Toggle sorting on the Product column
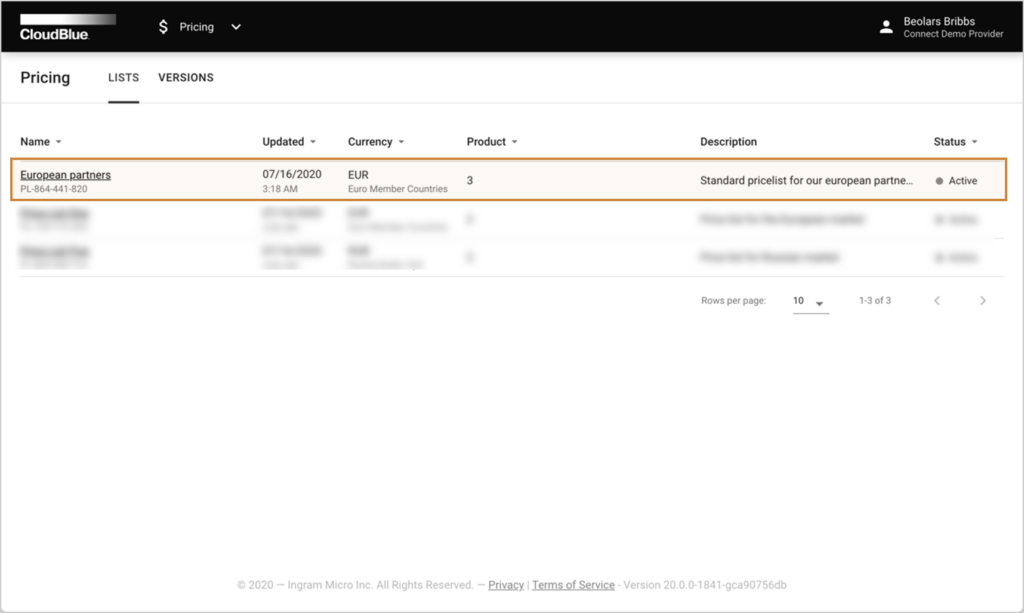Viewport: 1024px width, 613px height. point(516,141)
